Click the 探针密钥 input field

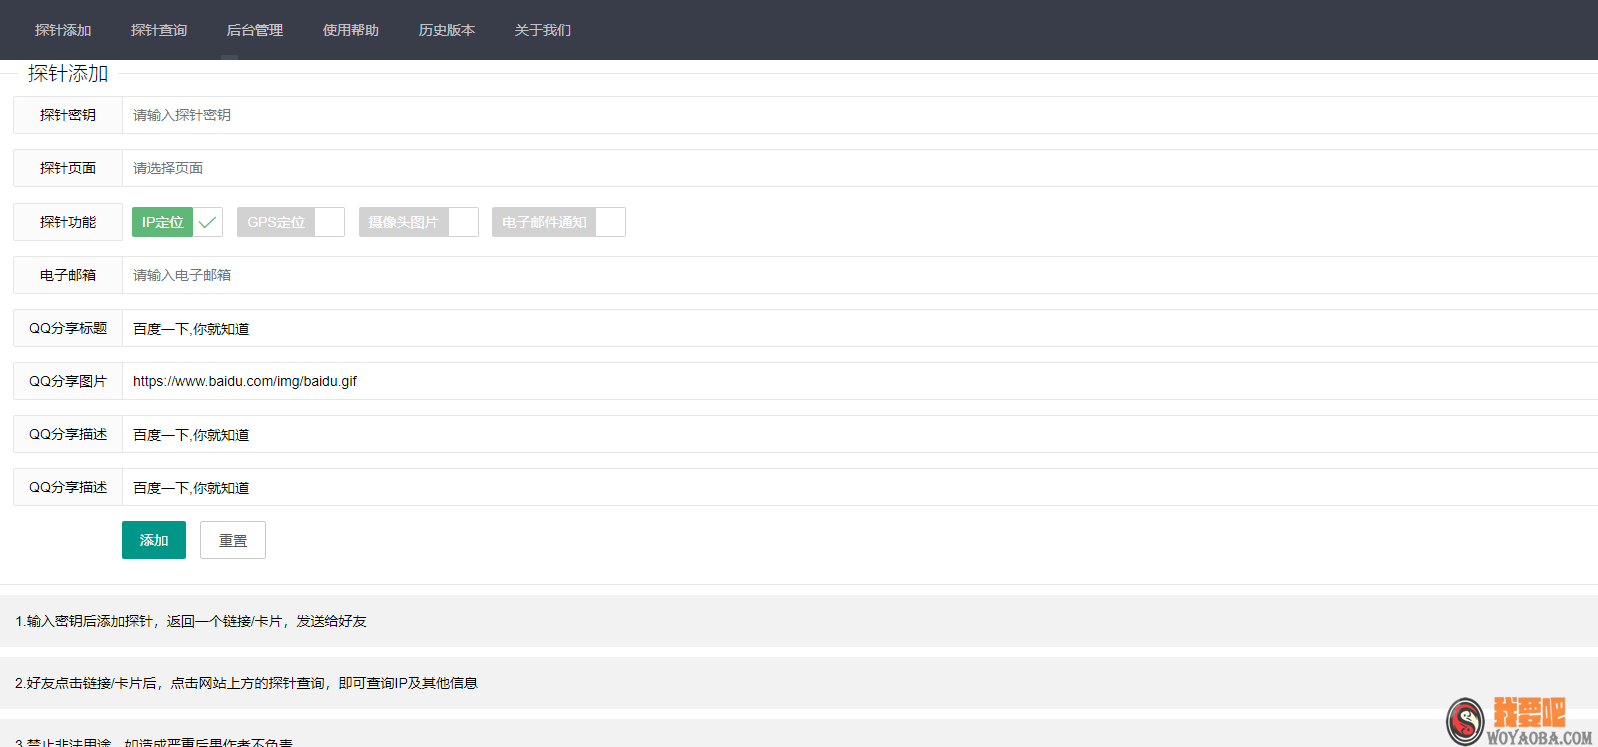point(858,115)
